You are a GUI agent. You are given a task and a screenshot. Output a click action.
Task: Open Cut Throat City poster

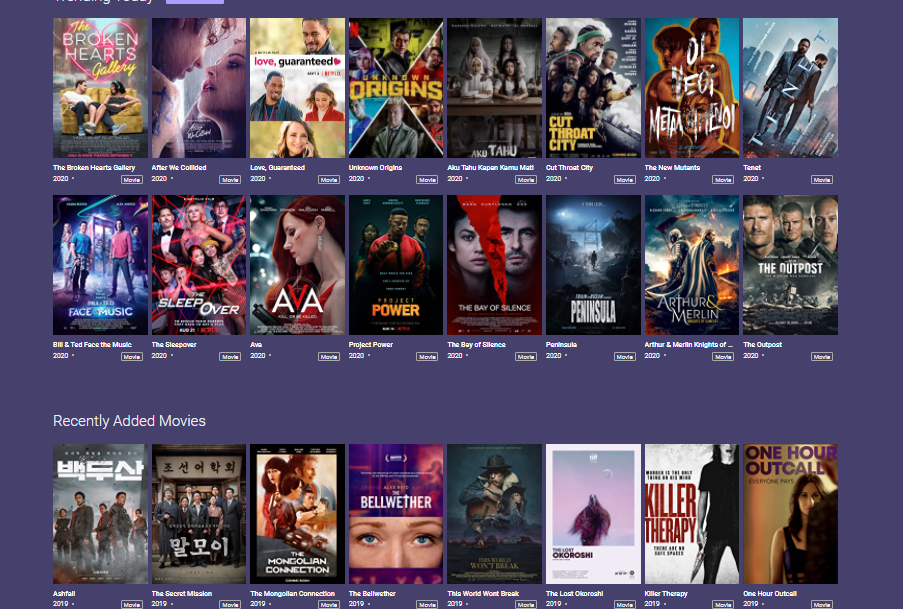(x=593, y=88)
